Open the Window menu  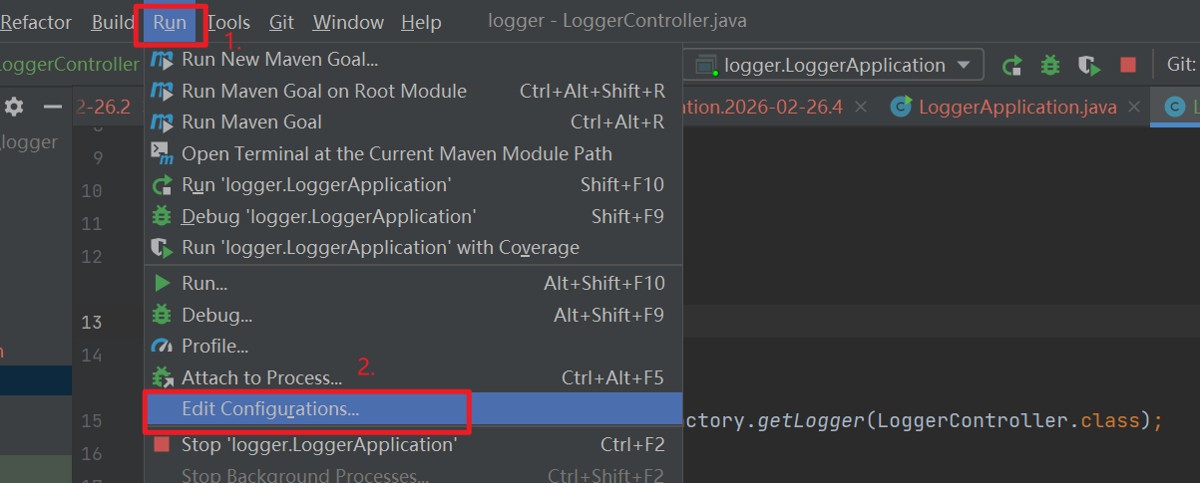tap(348, 22)
